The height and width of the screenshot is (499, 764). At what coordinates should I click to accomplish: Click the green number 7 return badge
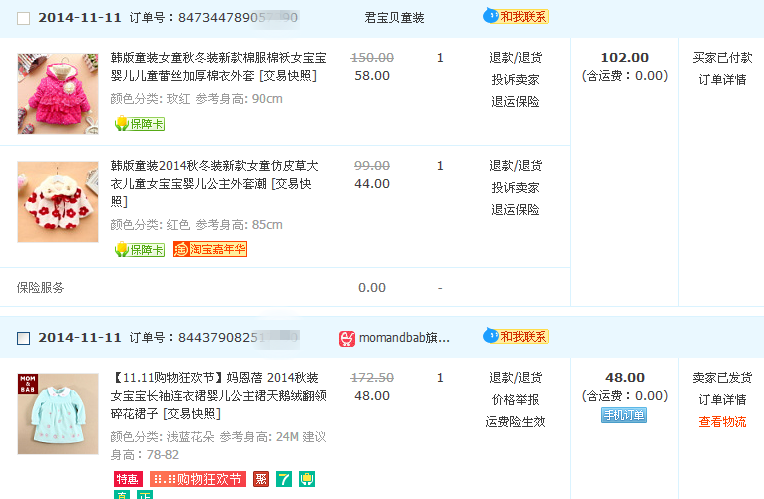click(284, 479)
